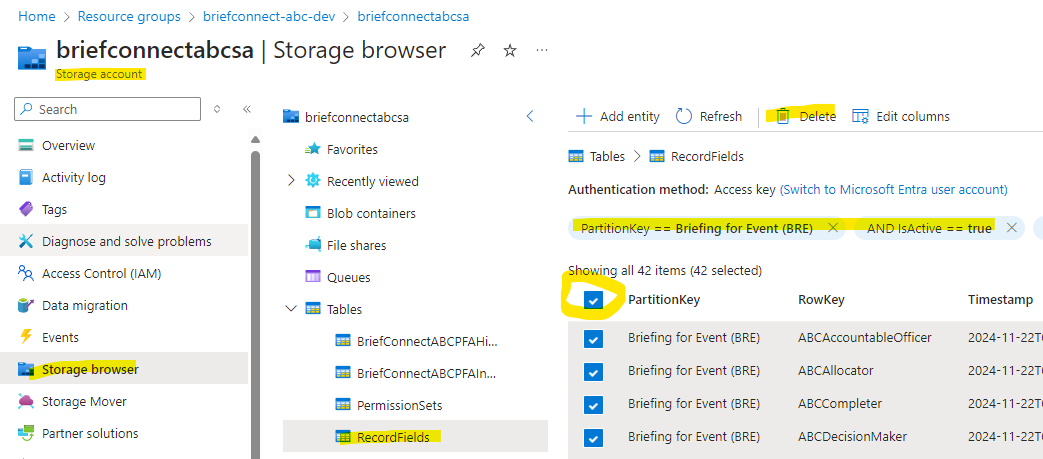Open the PermissionSets table
The width and height of the screenshot is (1043, 459).
[399, 405]
